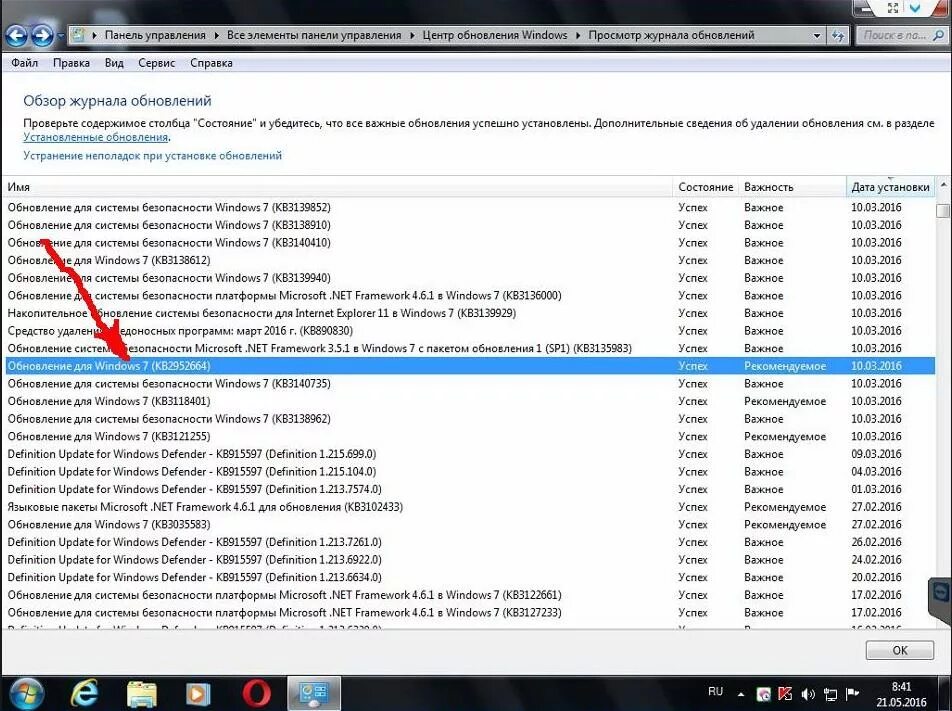The height and width of the screenshot is (711, 952).
Task: Select Internet Explorer 11 cumulative update KB3139929
Action: pyautogui.click(x=469, y=313)
